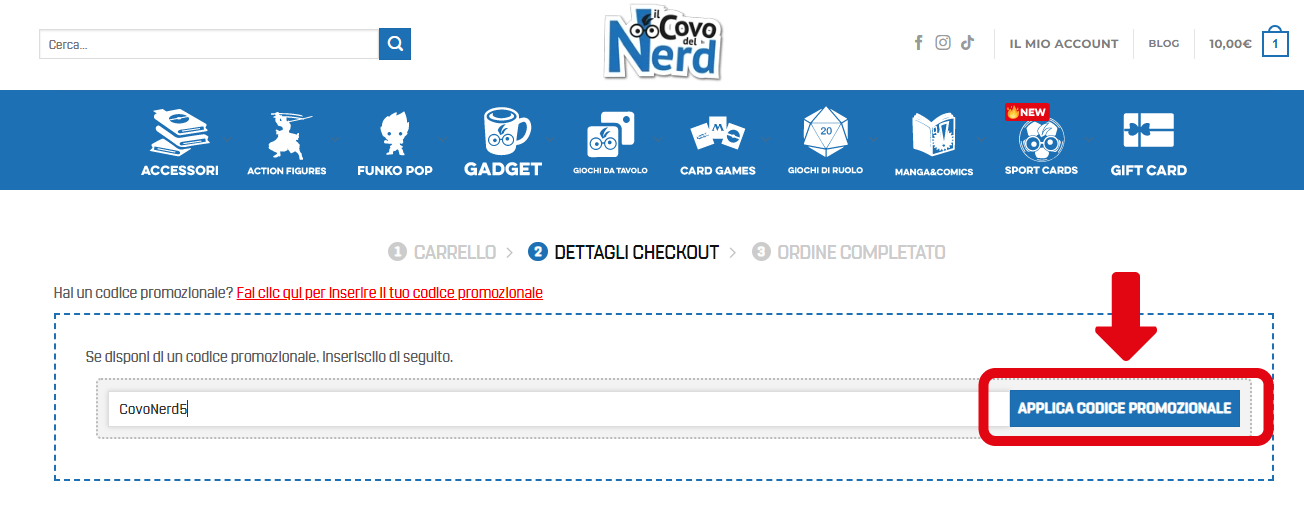
Task: Open the TikTok social icon
Action: coord(967,43)
